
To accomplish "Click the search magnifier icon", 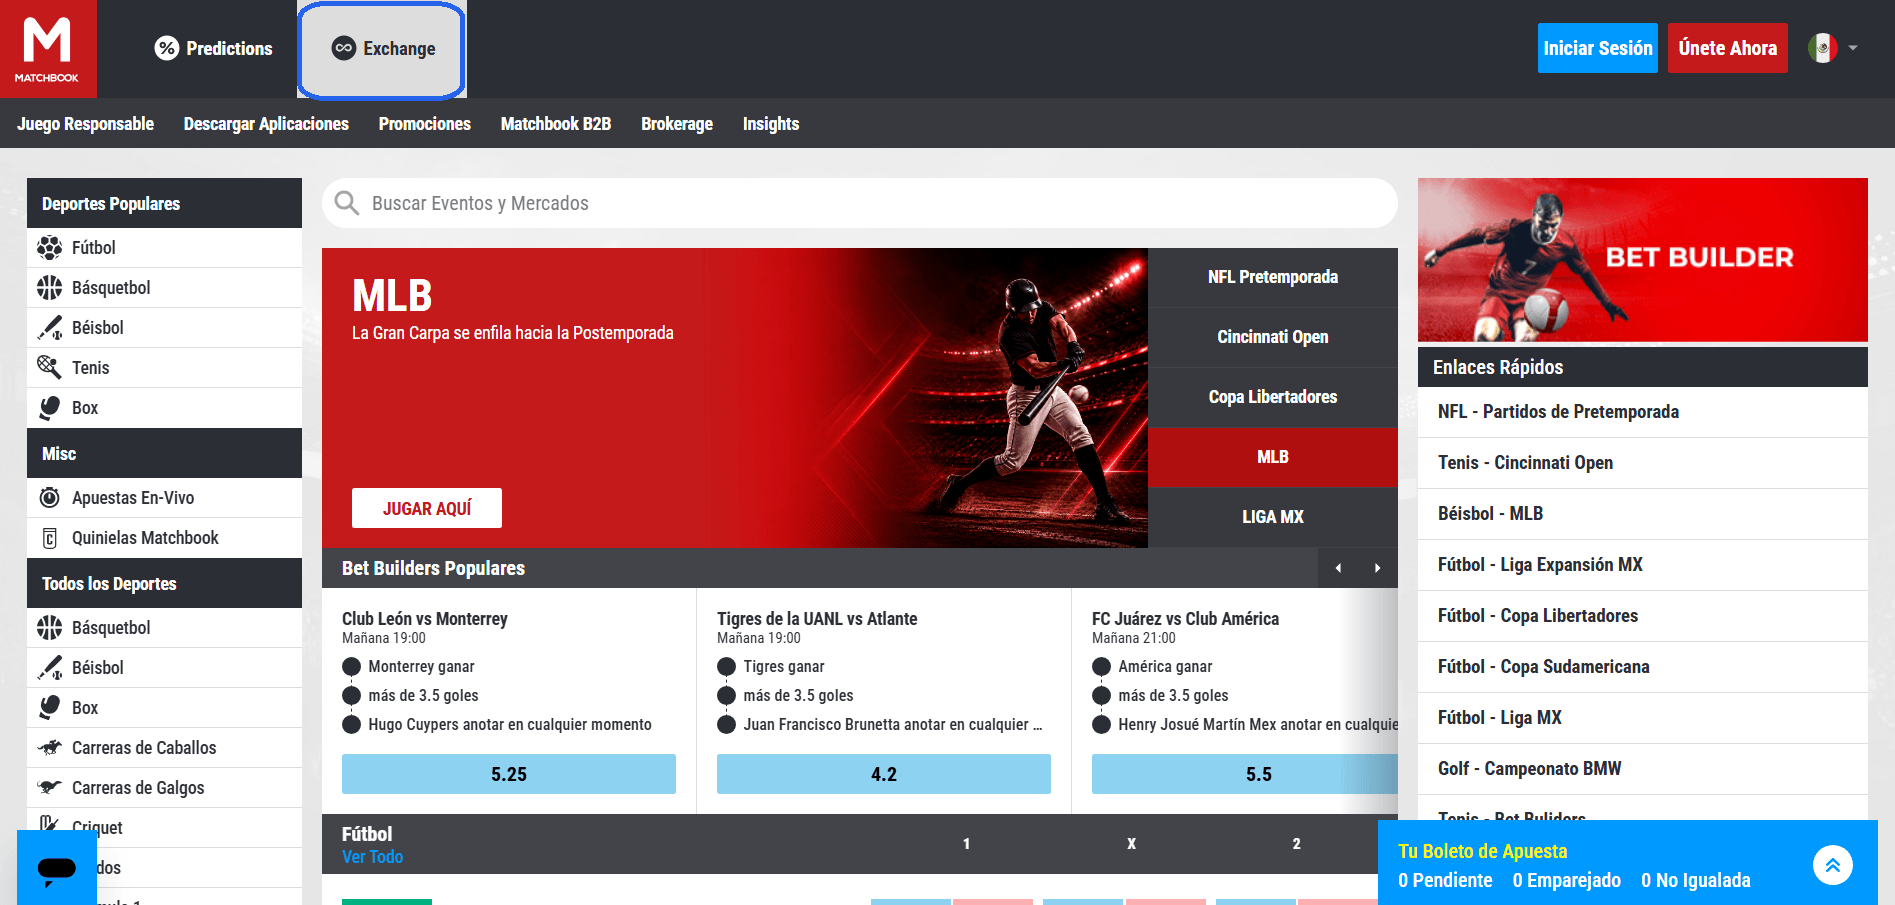I will click(x=347, y=203).
